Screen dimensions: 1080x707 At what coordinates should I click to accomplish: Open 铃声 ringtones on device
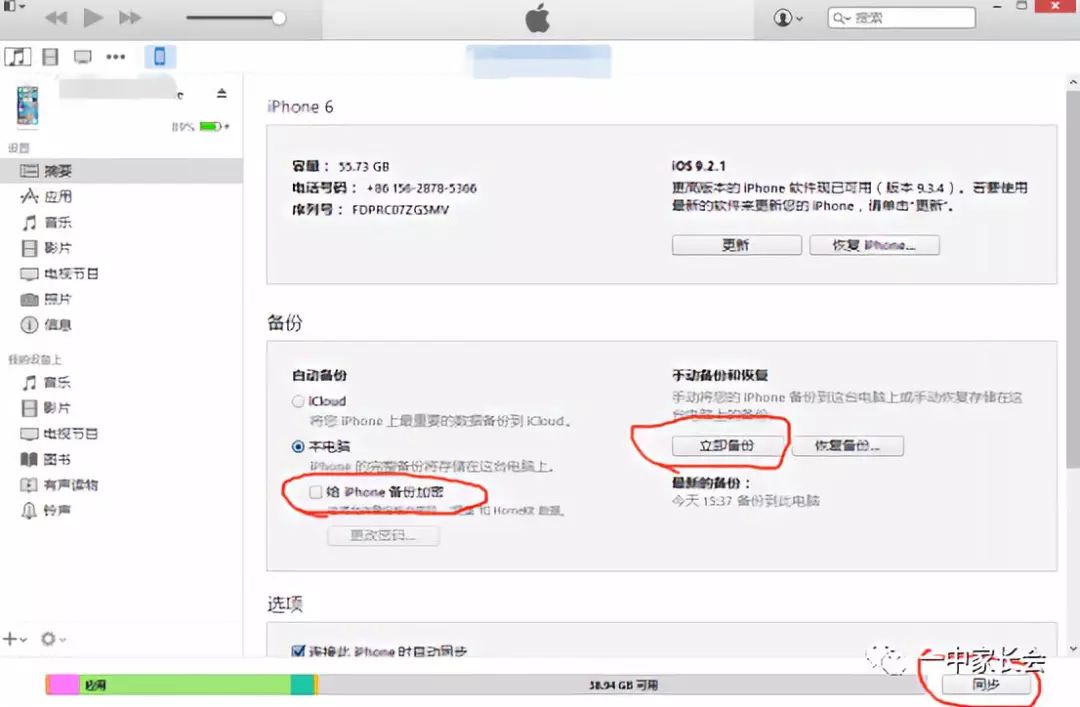tap(47, 511)
